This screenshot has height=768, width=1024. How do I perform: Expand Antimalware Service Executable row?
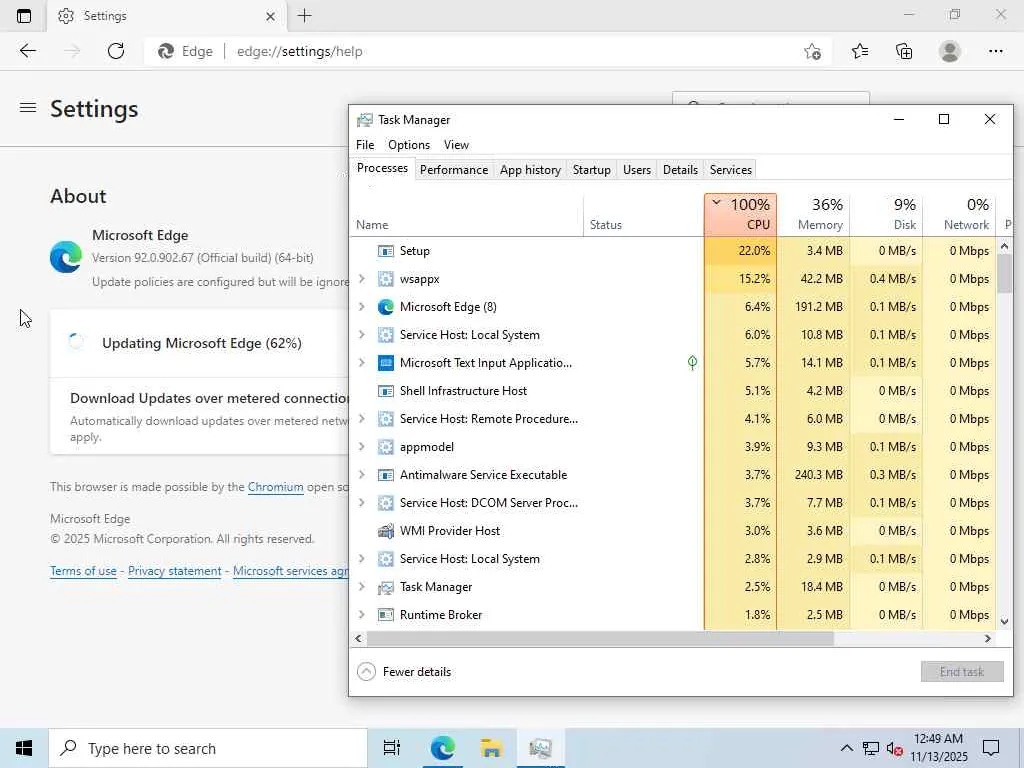[362, 475]
